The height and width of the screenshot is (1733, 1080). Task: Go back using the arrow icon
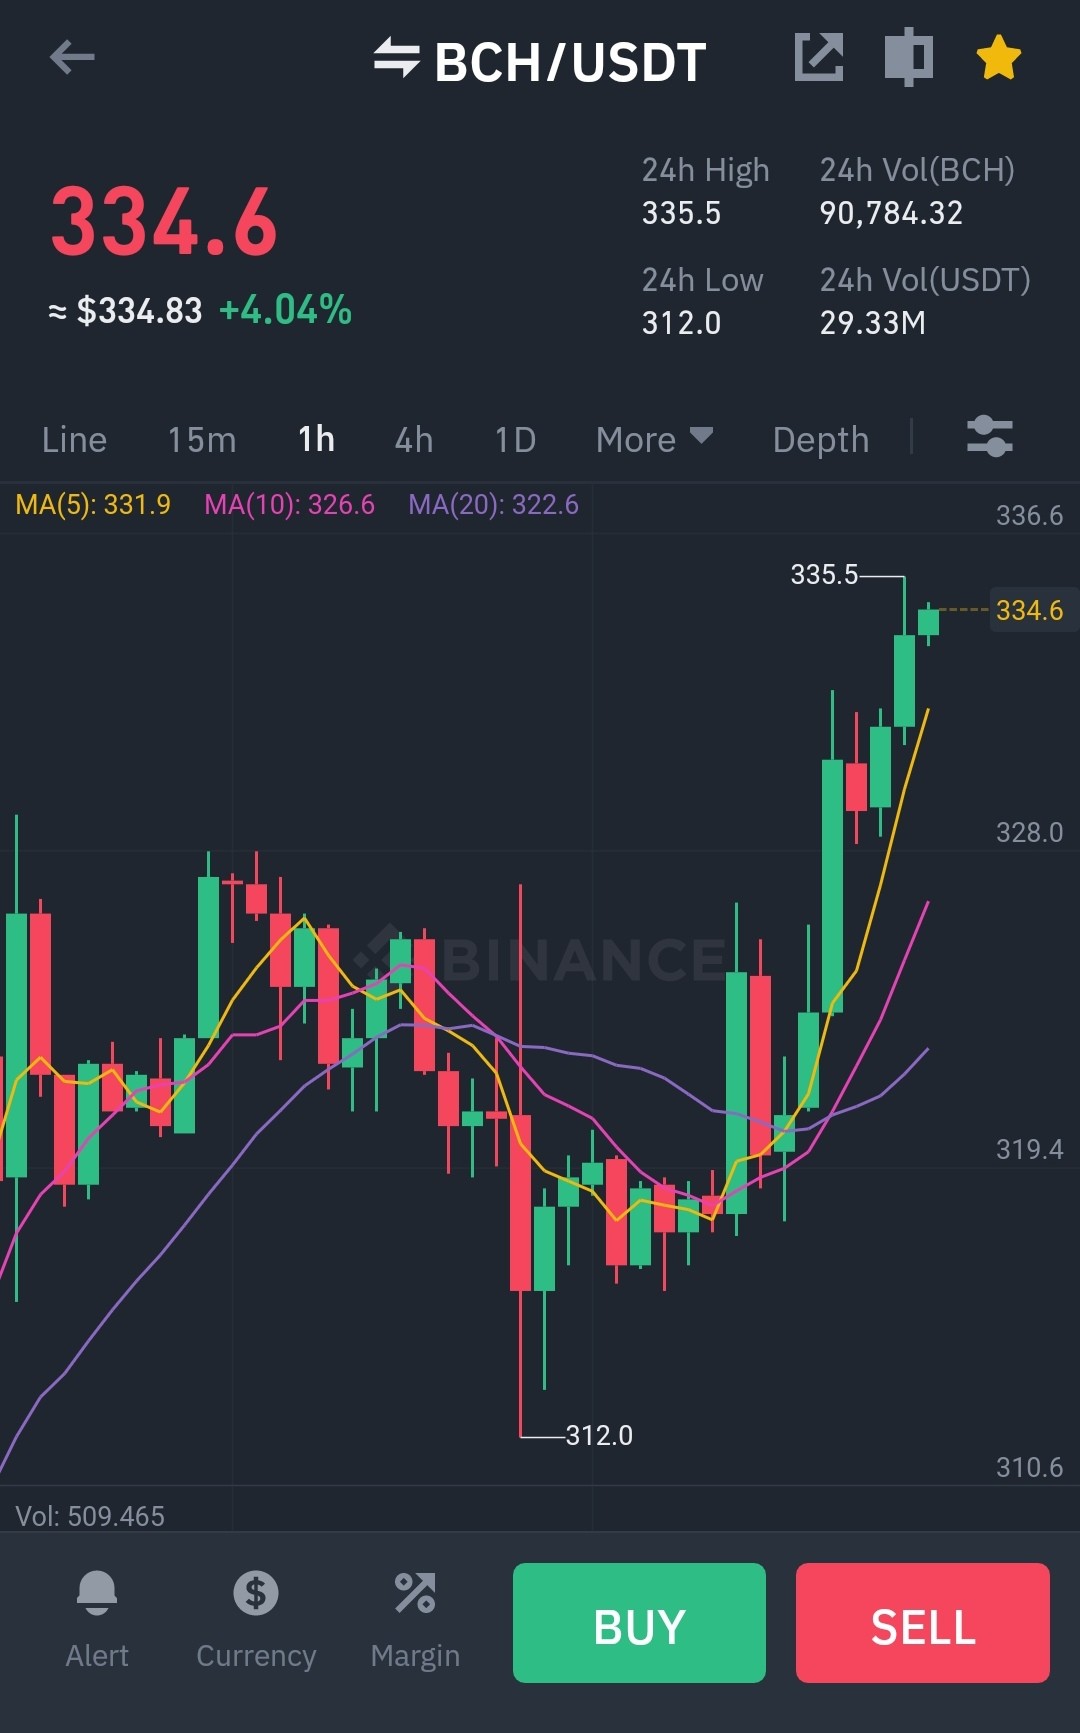click(72, 57)
